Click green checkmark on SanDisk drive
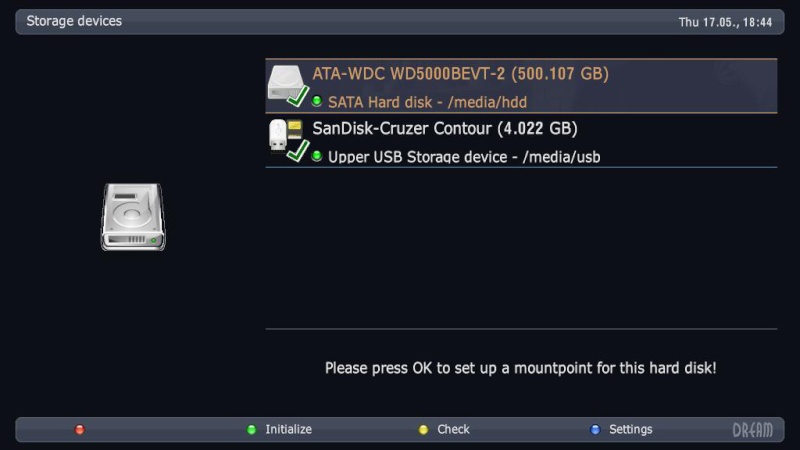This screenshot has width=800, height=450. (298, 151)
